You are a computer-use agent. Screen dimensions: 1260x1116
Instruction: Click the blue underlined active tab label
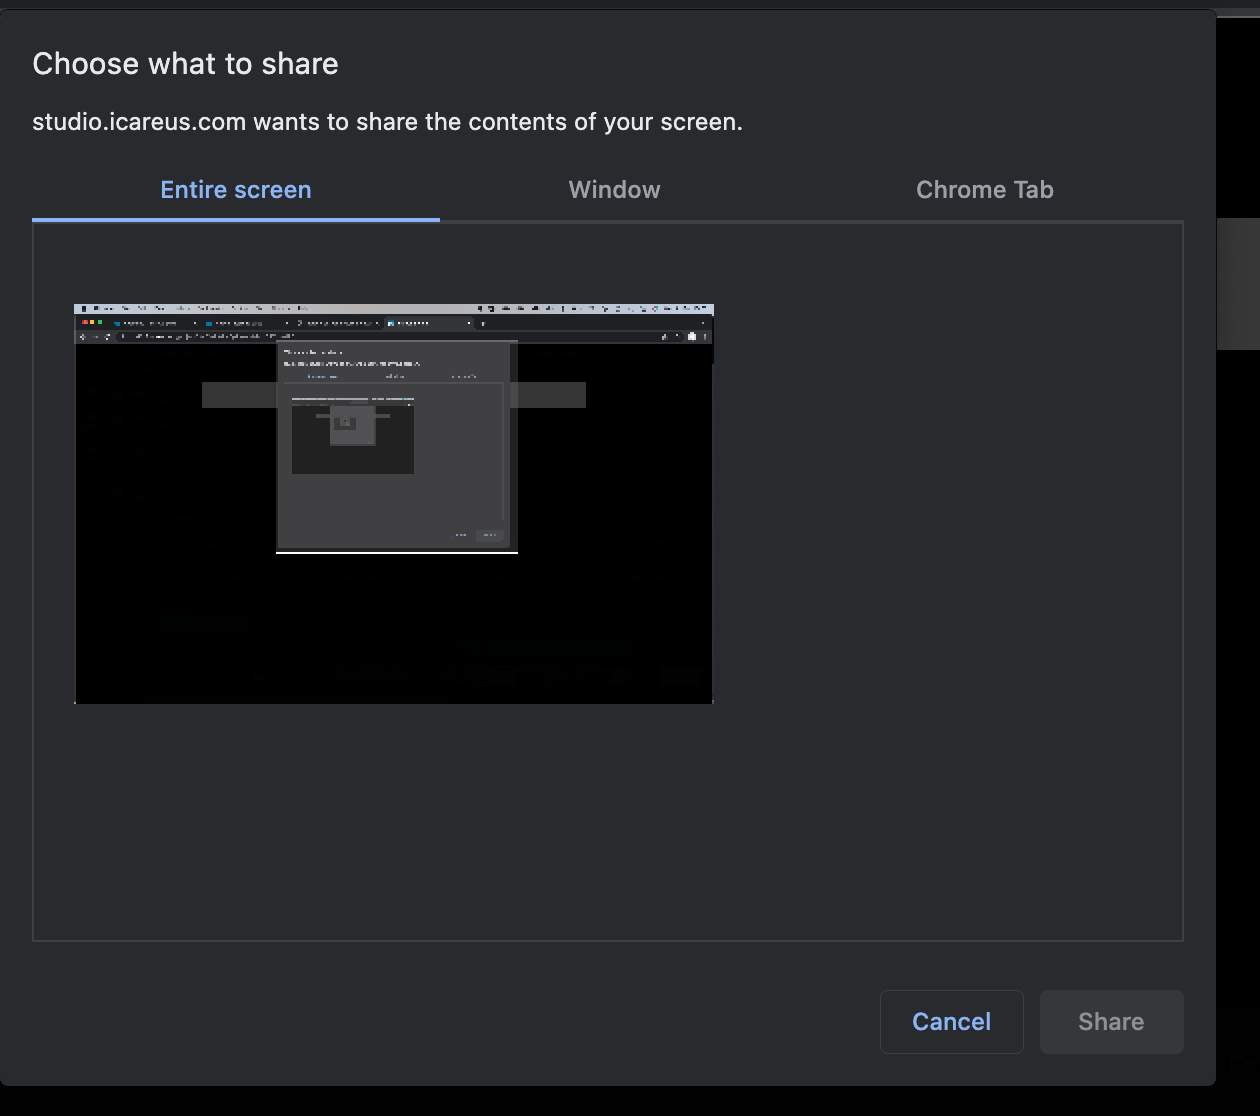point(236,190)
